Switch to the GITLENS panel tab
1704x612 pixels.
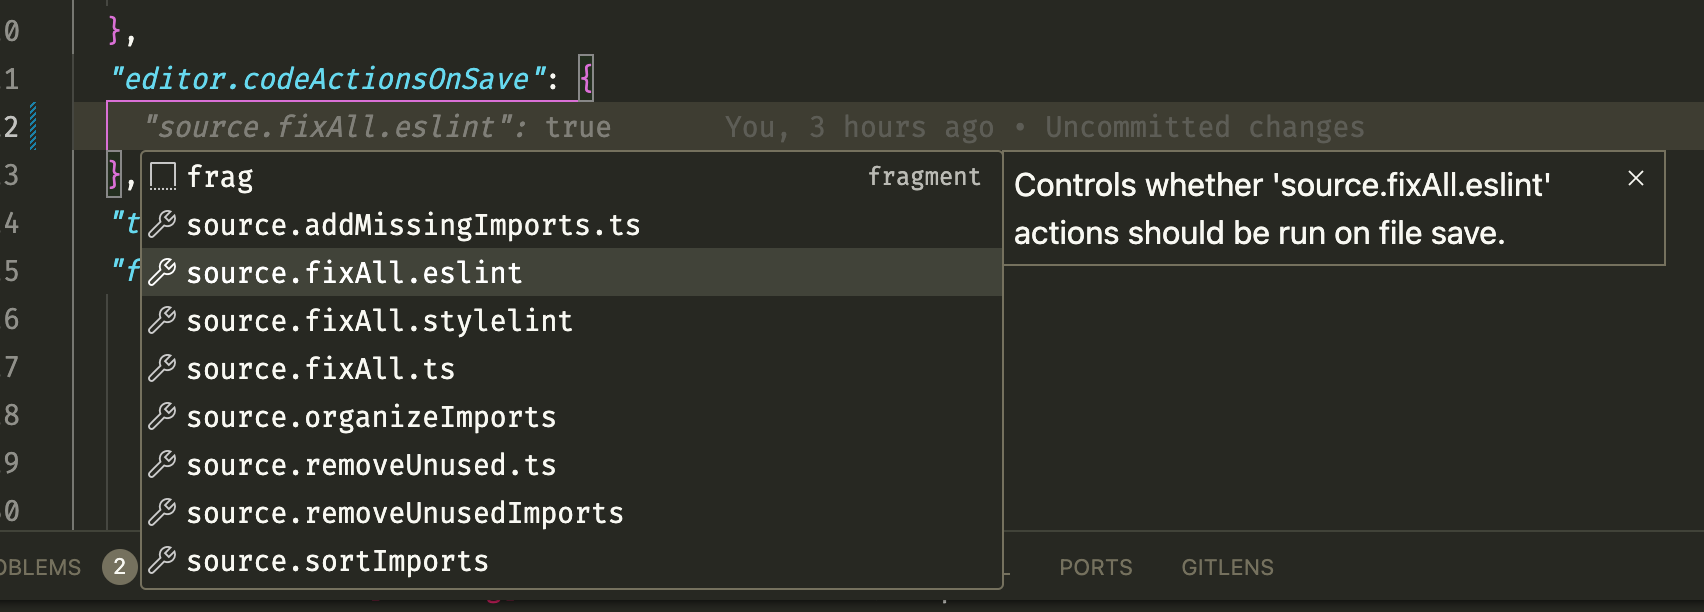click(x=1227, y=567)
